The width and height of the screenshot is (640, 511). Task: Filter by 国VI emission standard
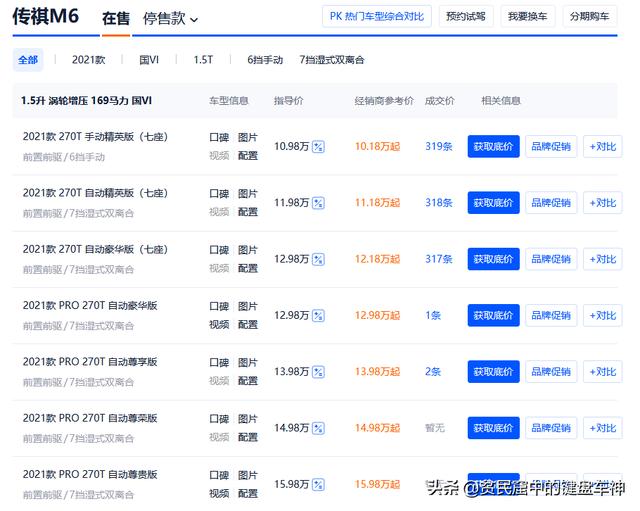point(149,60)
